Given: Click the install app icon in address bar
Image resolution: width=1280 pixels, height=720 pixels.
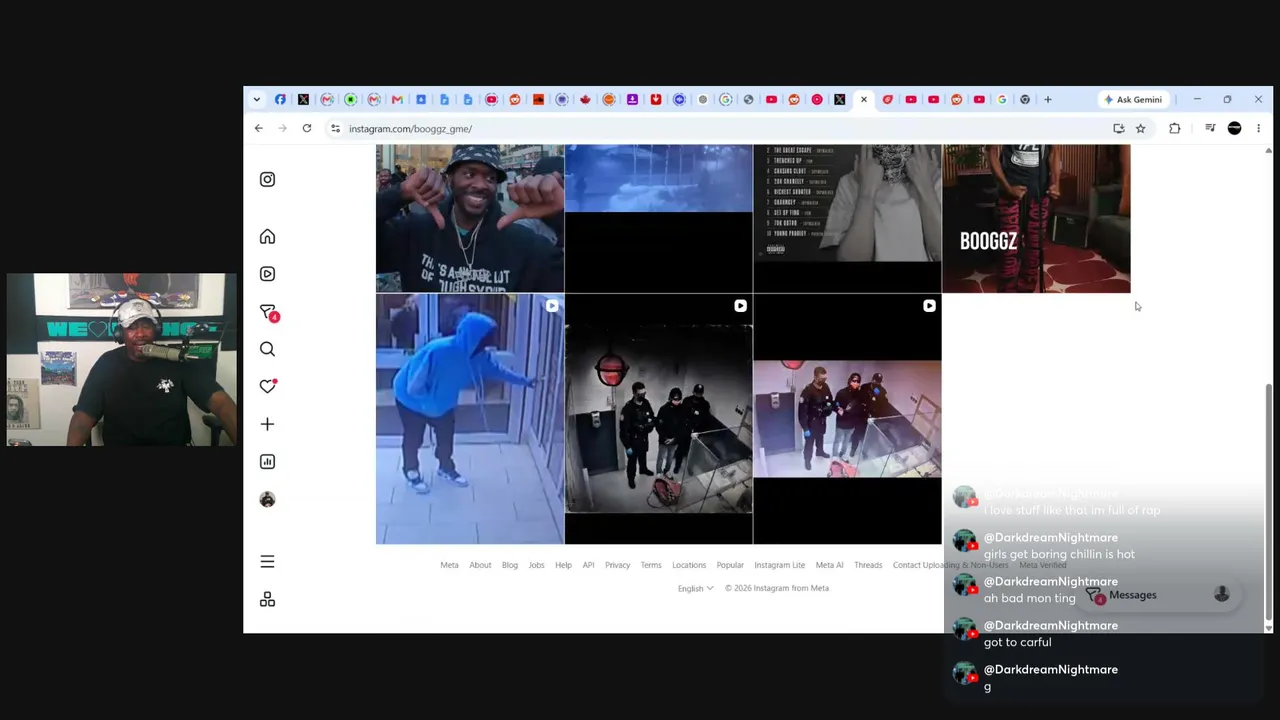Looking at the screenshot, I should (1118, 128).
